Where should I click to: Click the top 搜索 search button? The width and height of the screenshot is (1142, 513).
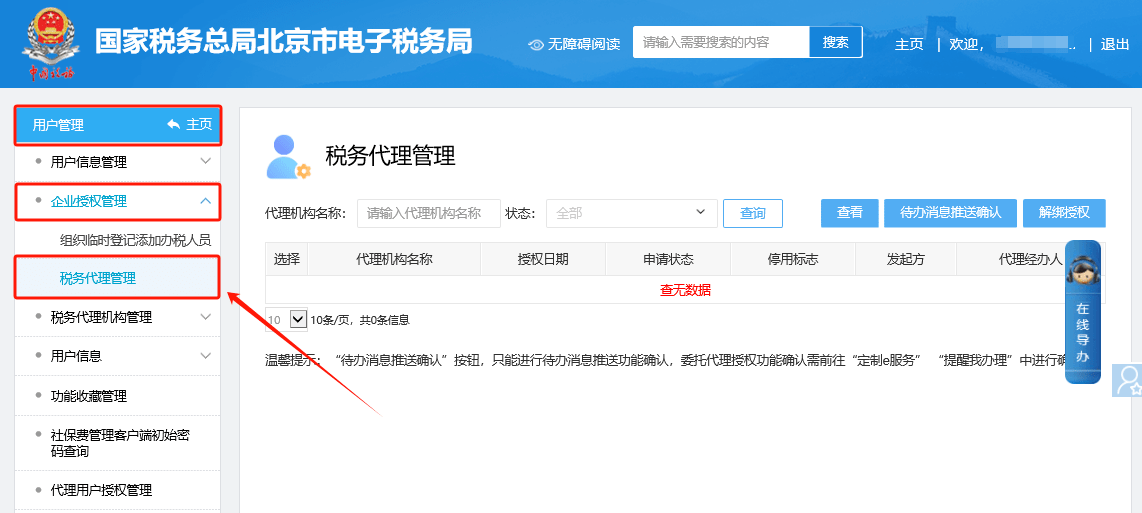835,42
